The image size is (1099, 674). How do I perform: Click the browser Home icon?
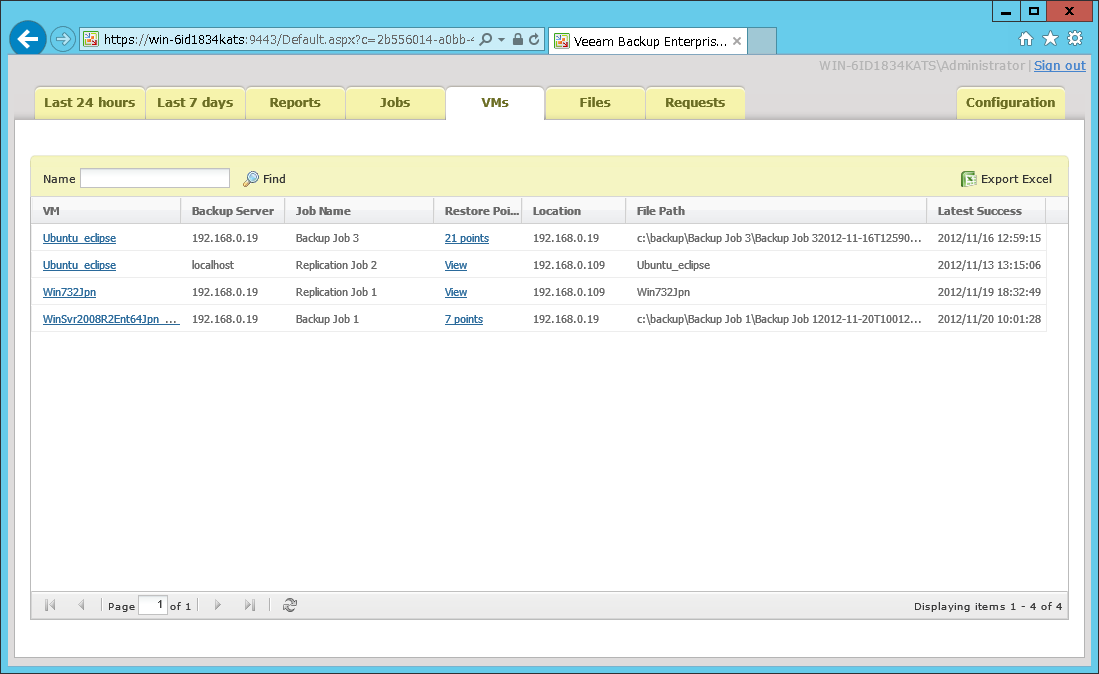click(1026, 39)
